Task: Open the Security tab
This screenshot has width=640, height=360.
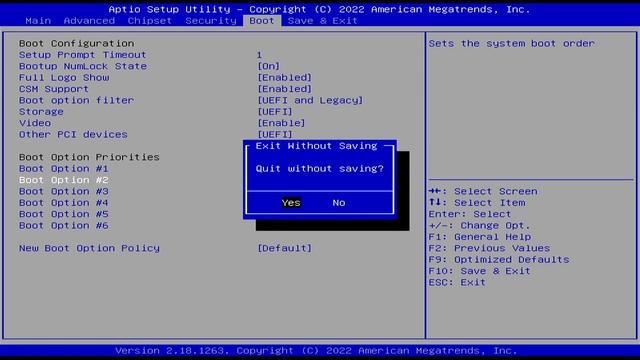Action: pyautogui.click(x=211, y=21)
